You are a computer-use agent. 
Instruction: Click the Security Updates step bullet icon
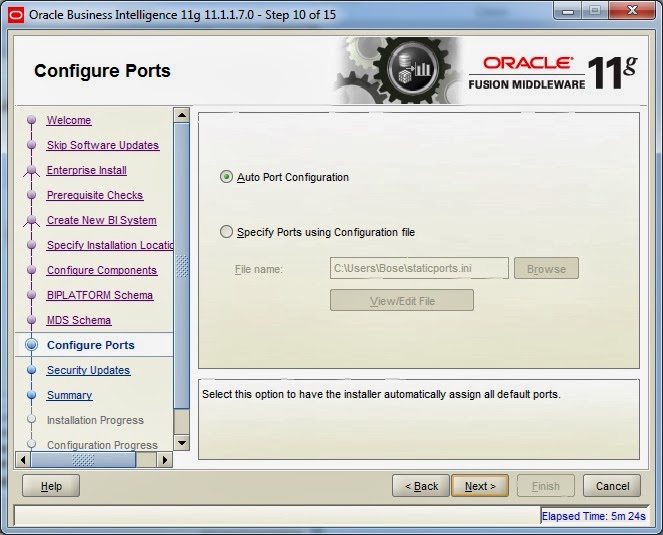click(31, 370)
